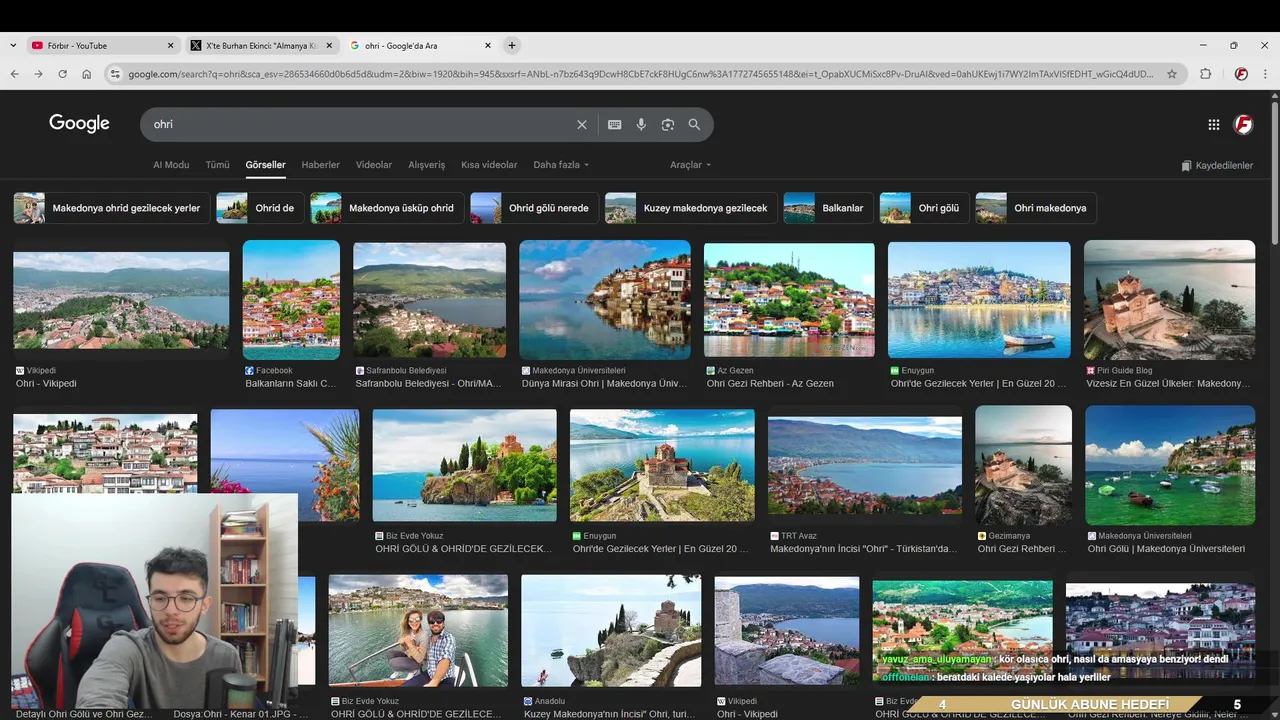
Task: Go back to previous page
Action: coord(14,74)
